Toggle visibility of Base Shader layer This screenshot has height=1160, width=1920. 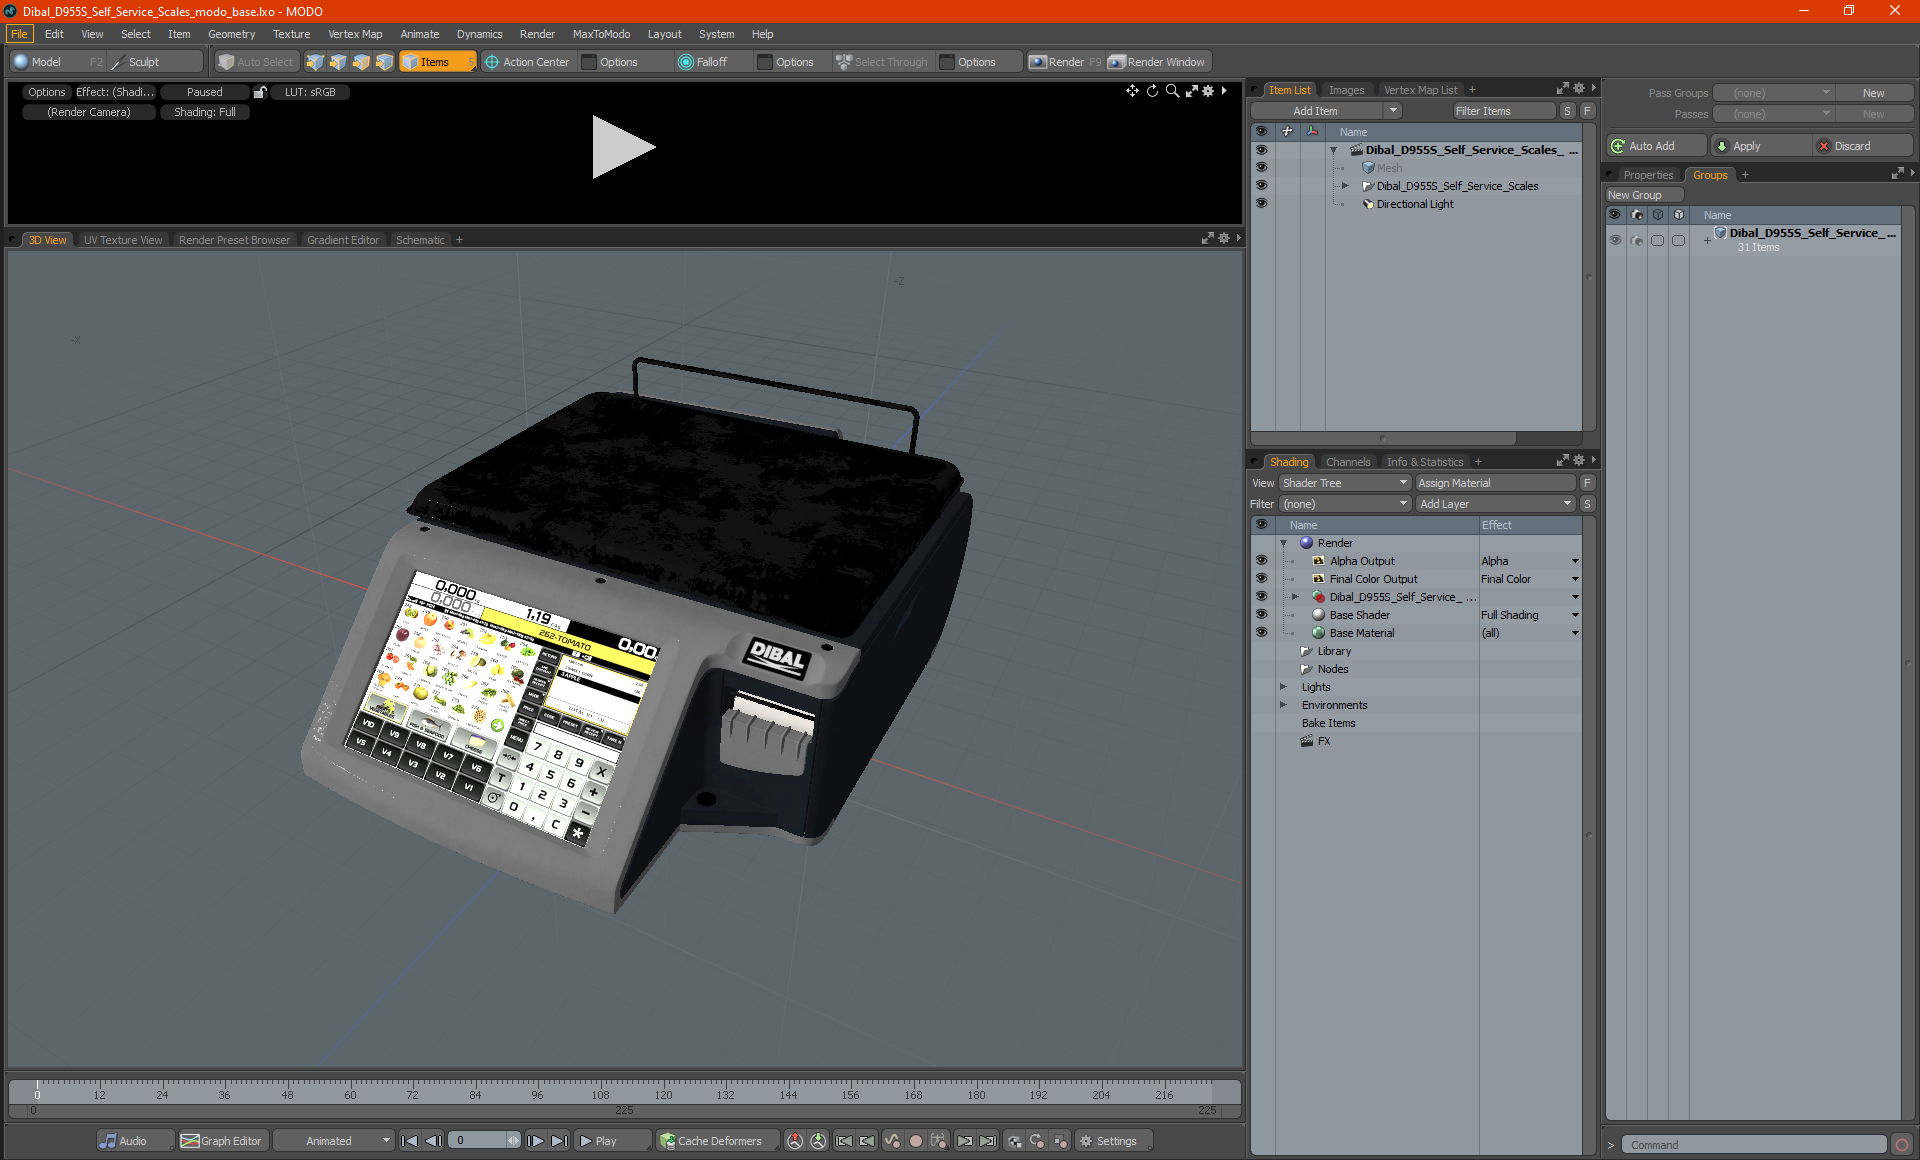pos(1261,615)
